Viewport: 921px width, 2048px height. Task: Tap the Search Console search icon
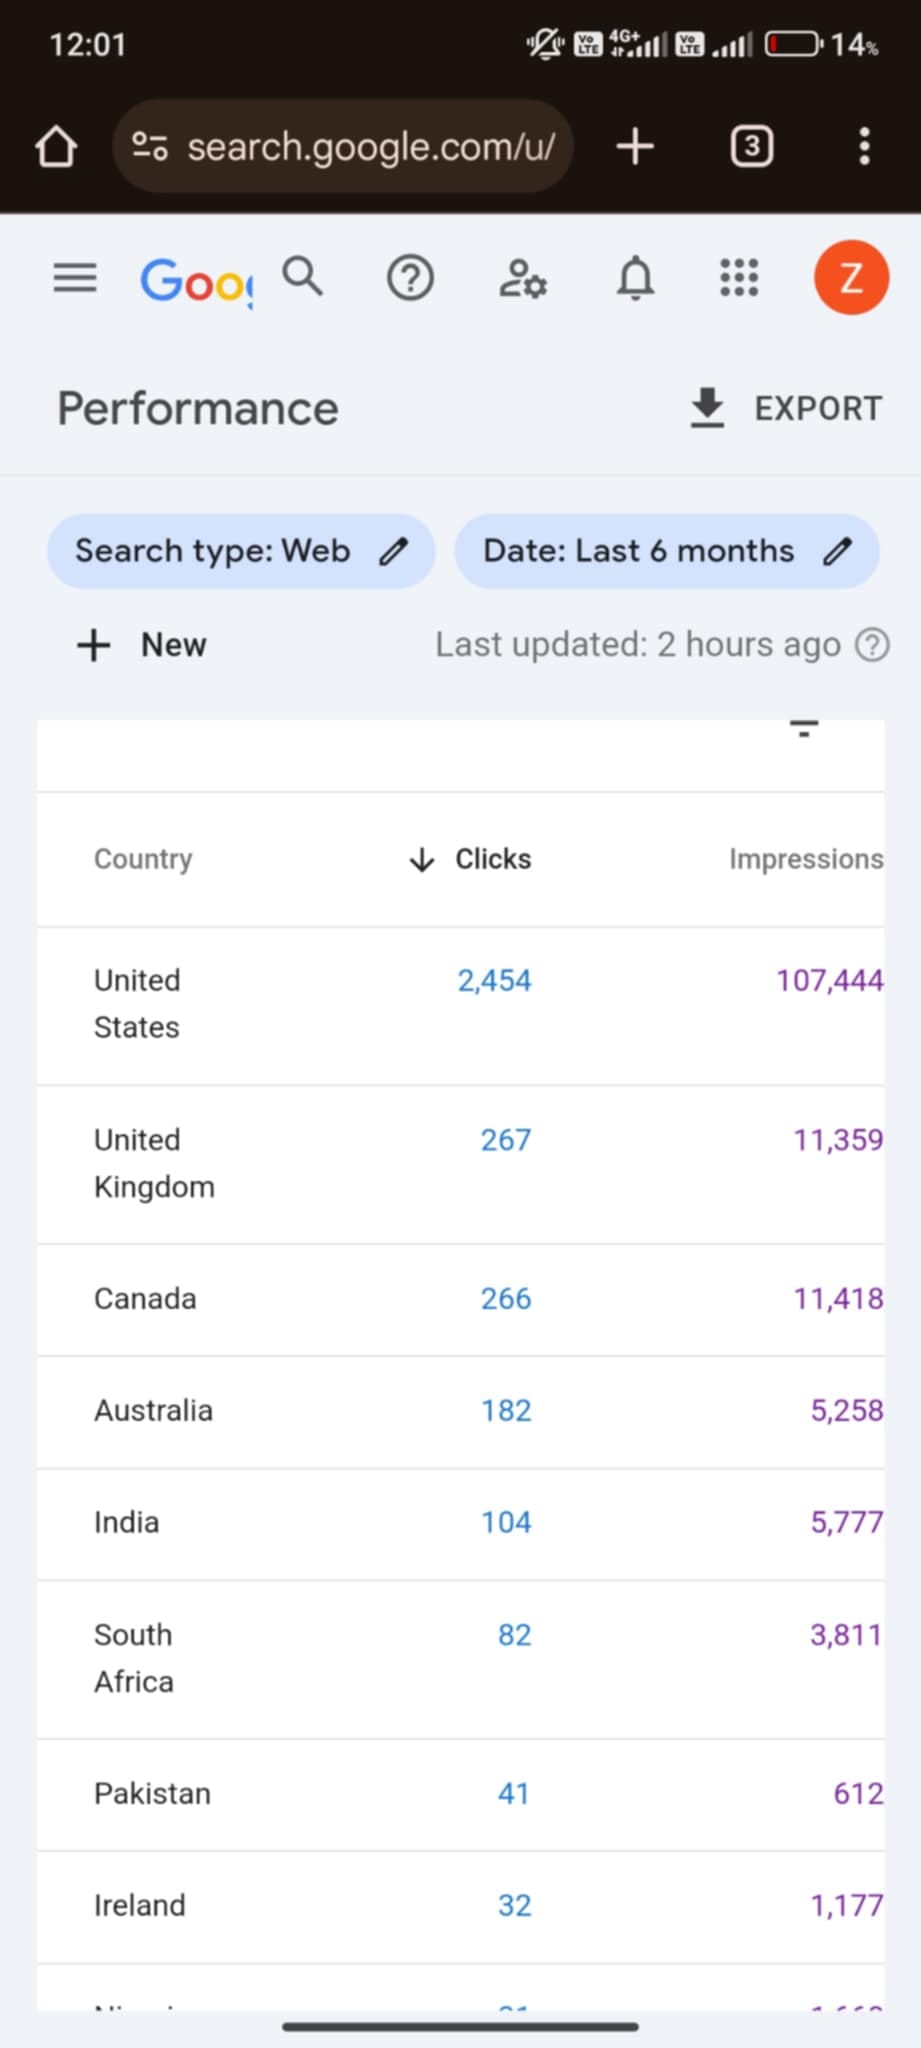(302, 276)
